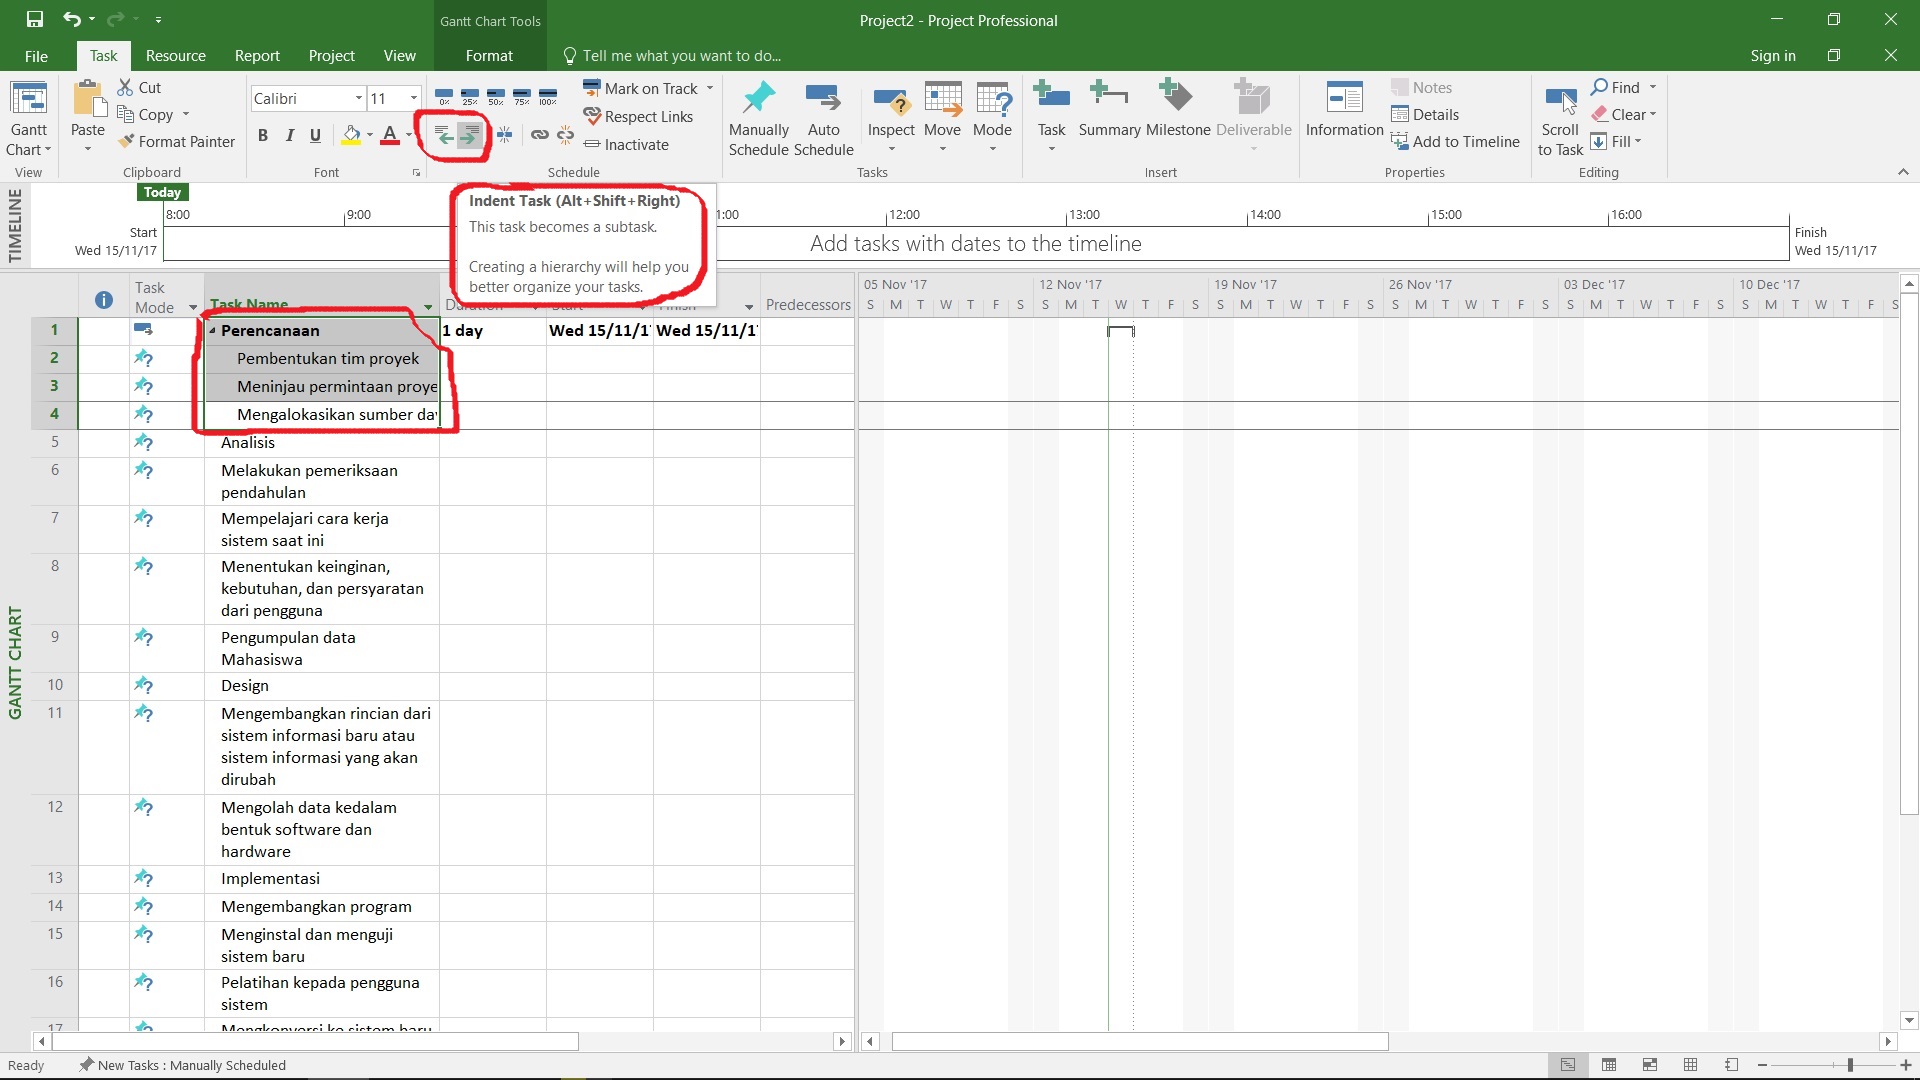Click the Split Task icon

click(x=505, y=135)
